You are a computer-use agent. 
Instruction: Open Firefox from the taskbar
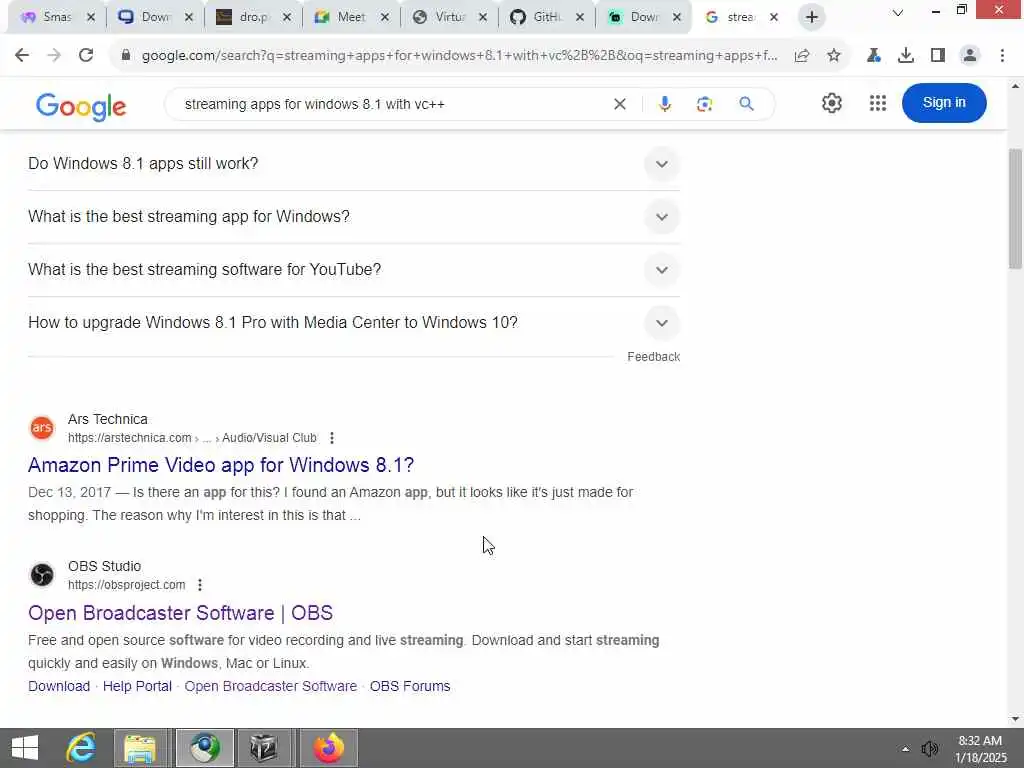point(328,748)
